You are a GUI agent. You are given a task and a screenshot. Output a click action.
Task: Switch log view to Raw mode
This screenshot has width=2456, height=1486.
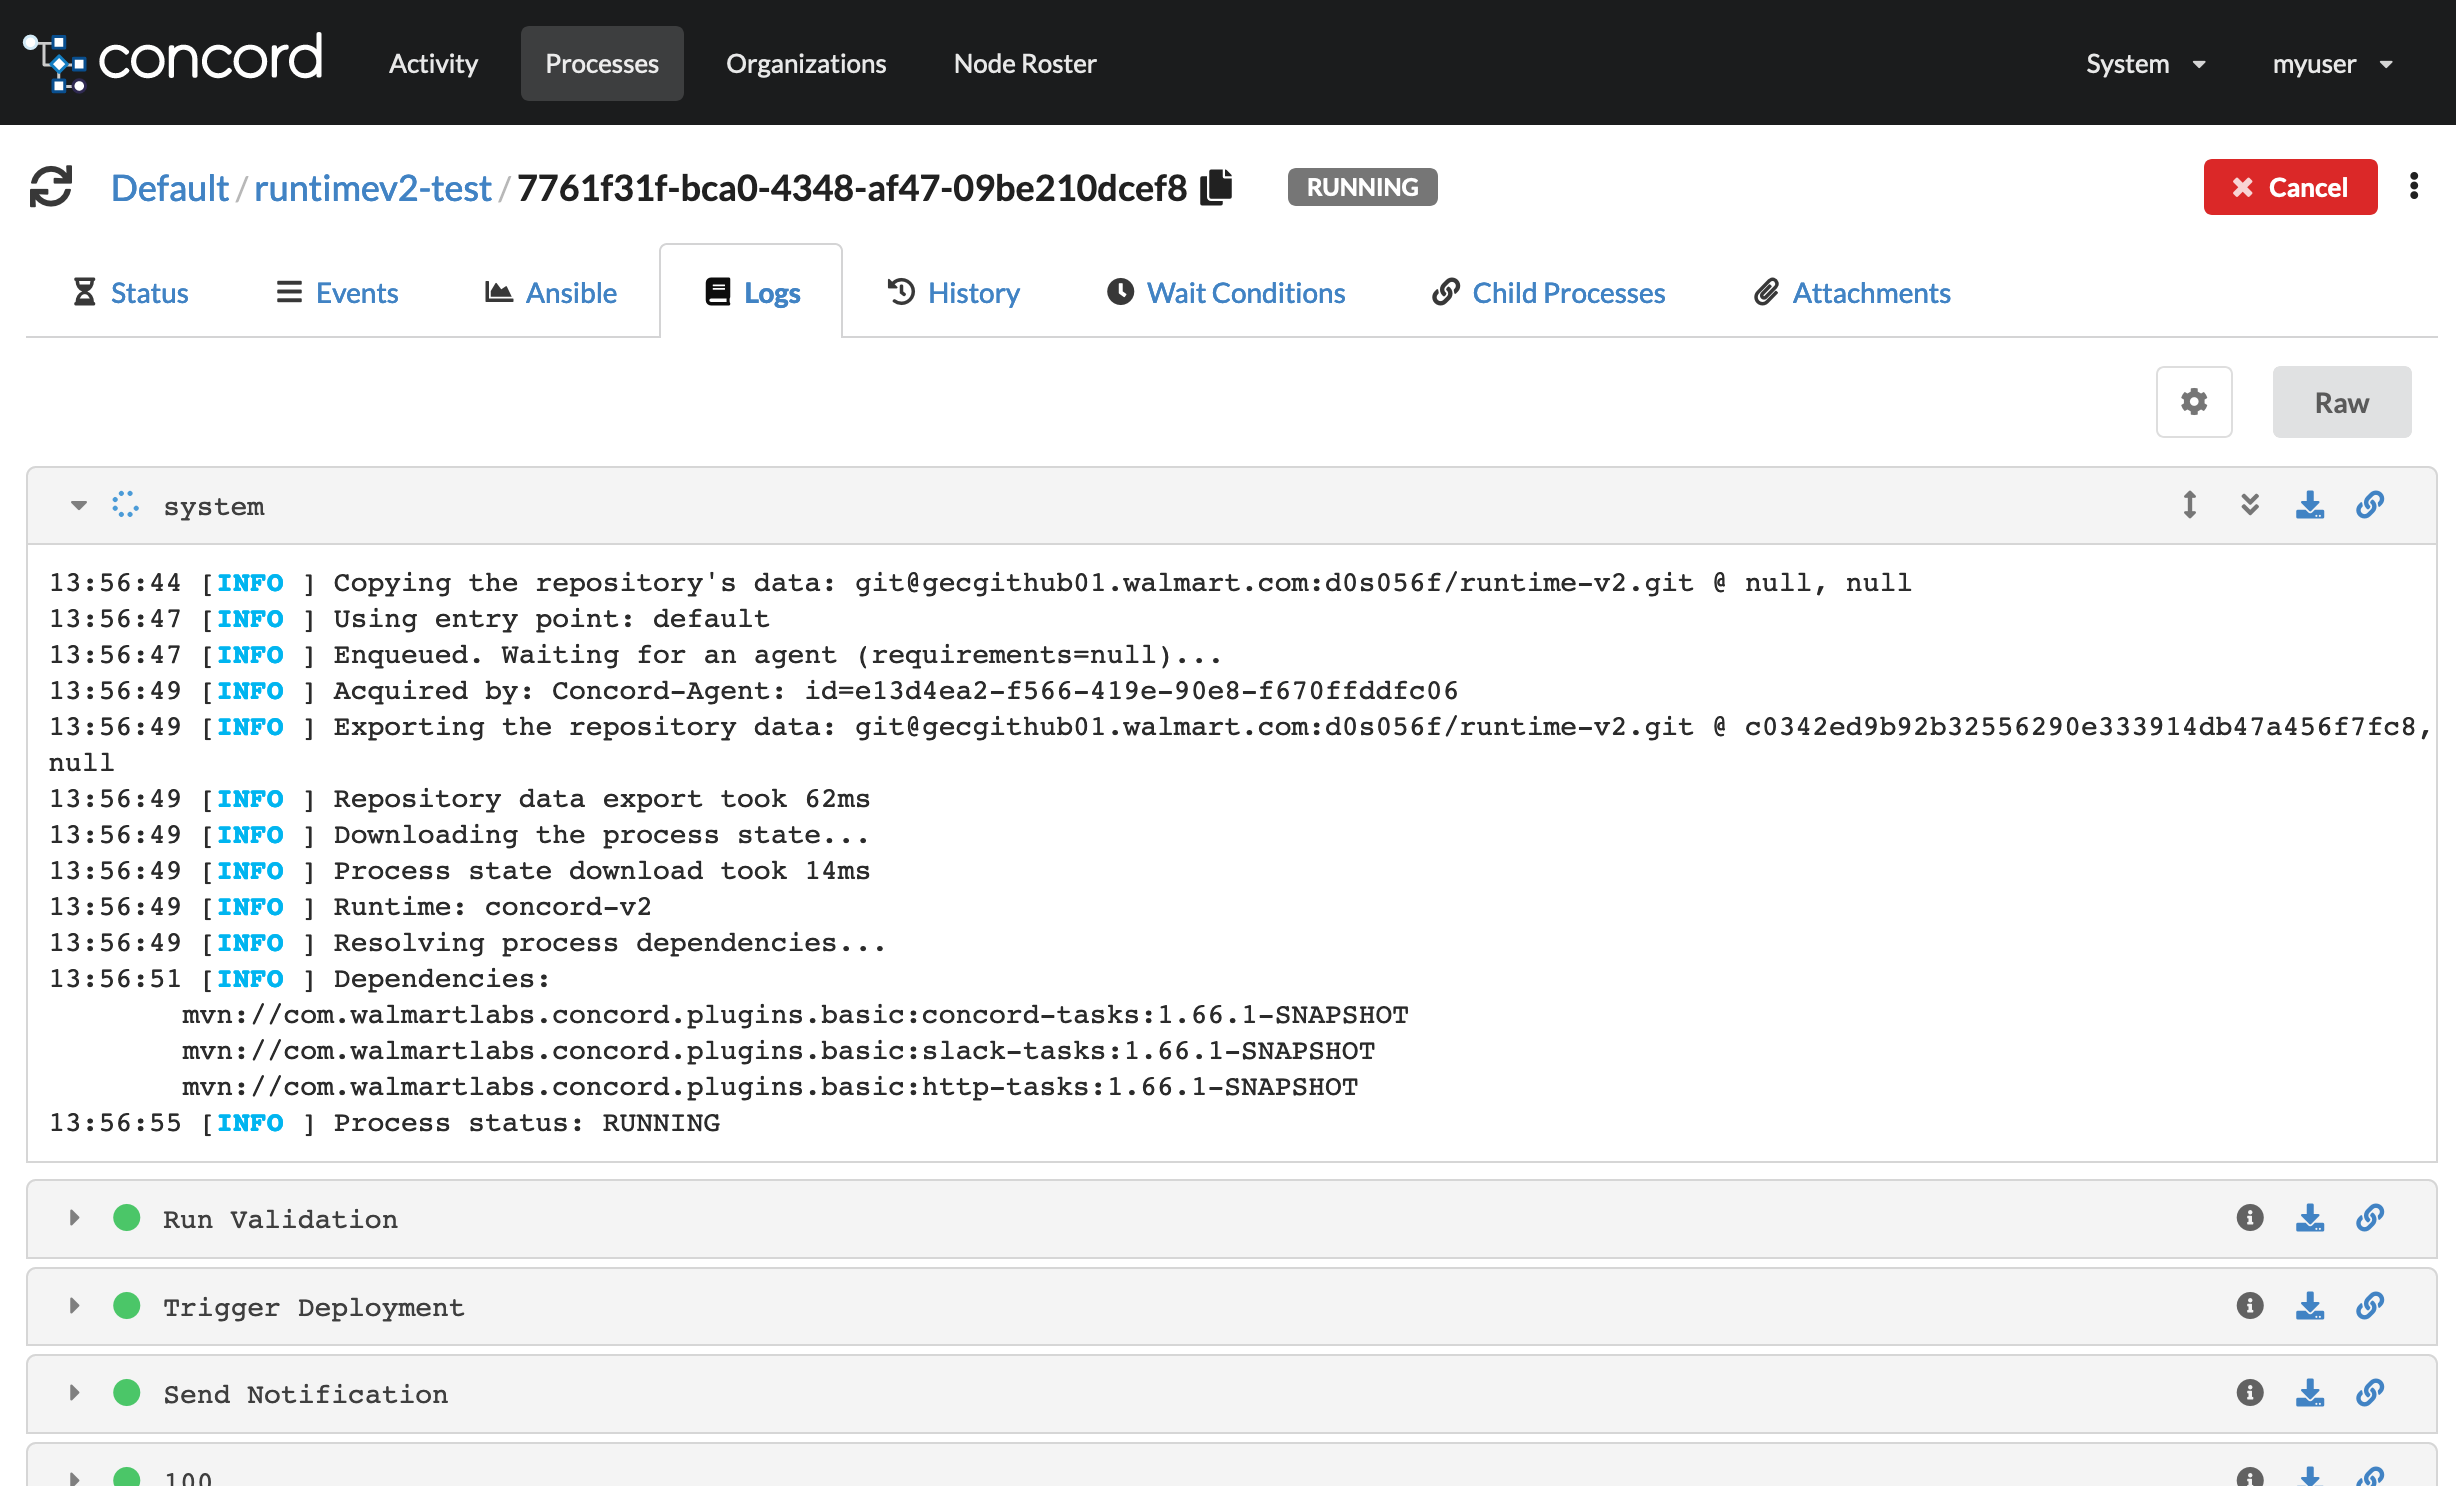(2341, 402)
